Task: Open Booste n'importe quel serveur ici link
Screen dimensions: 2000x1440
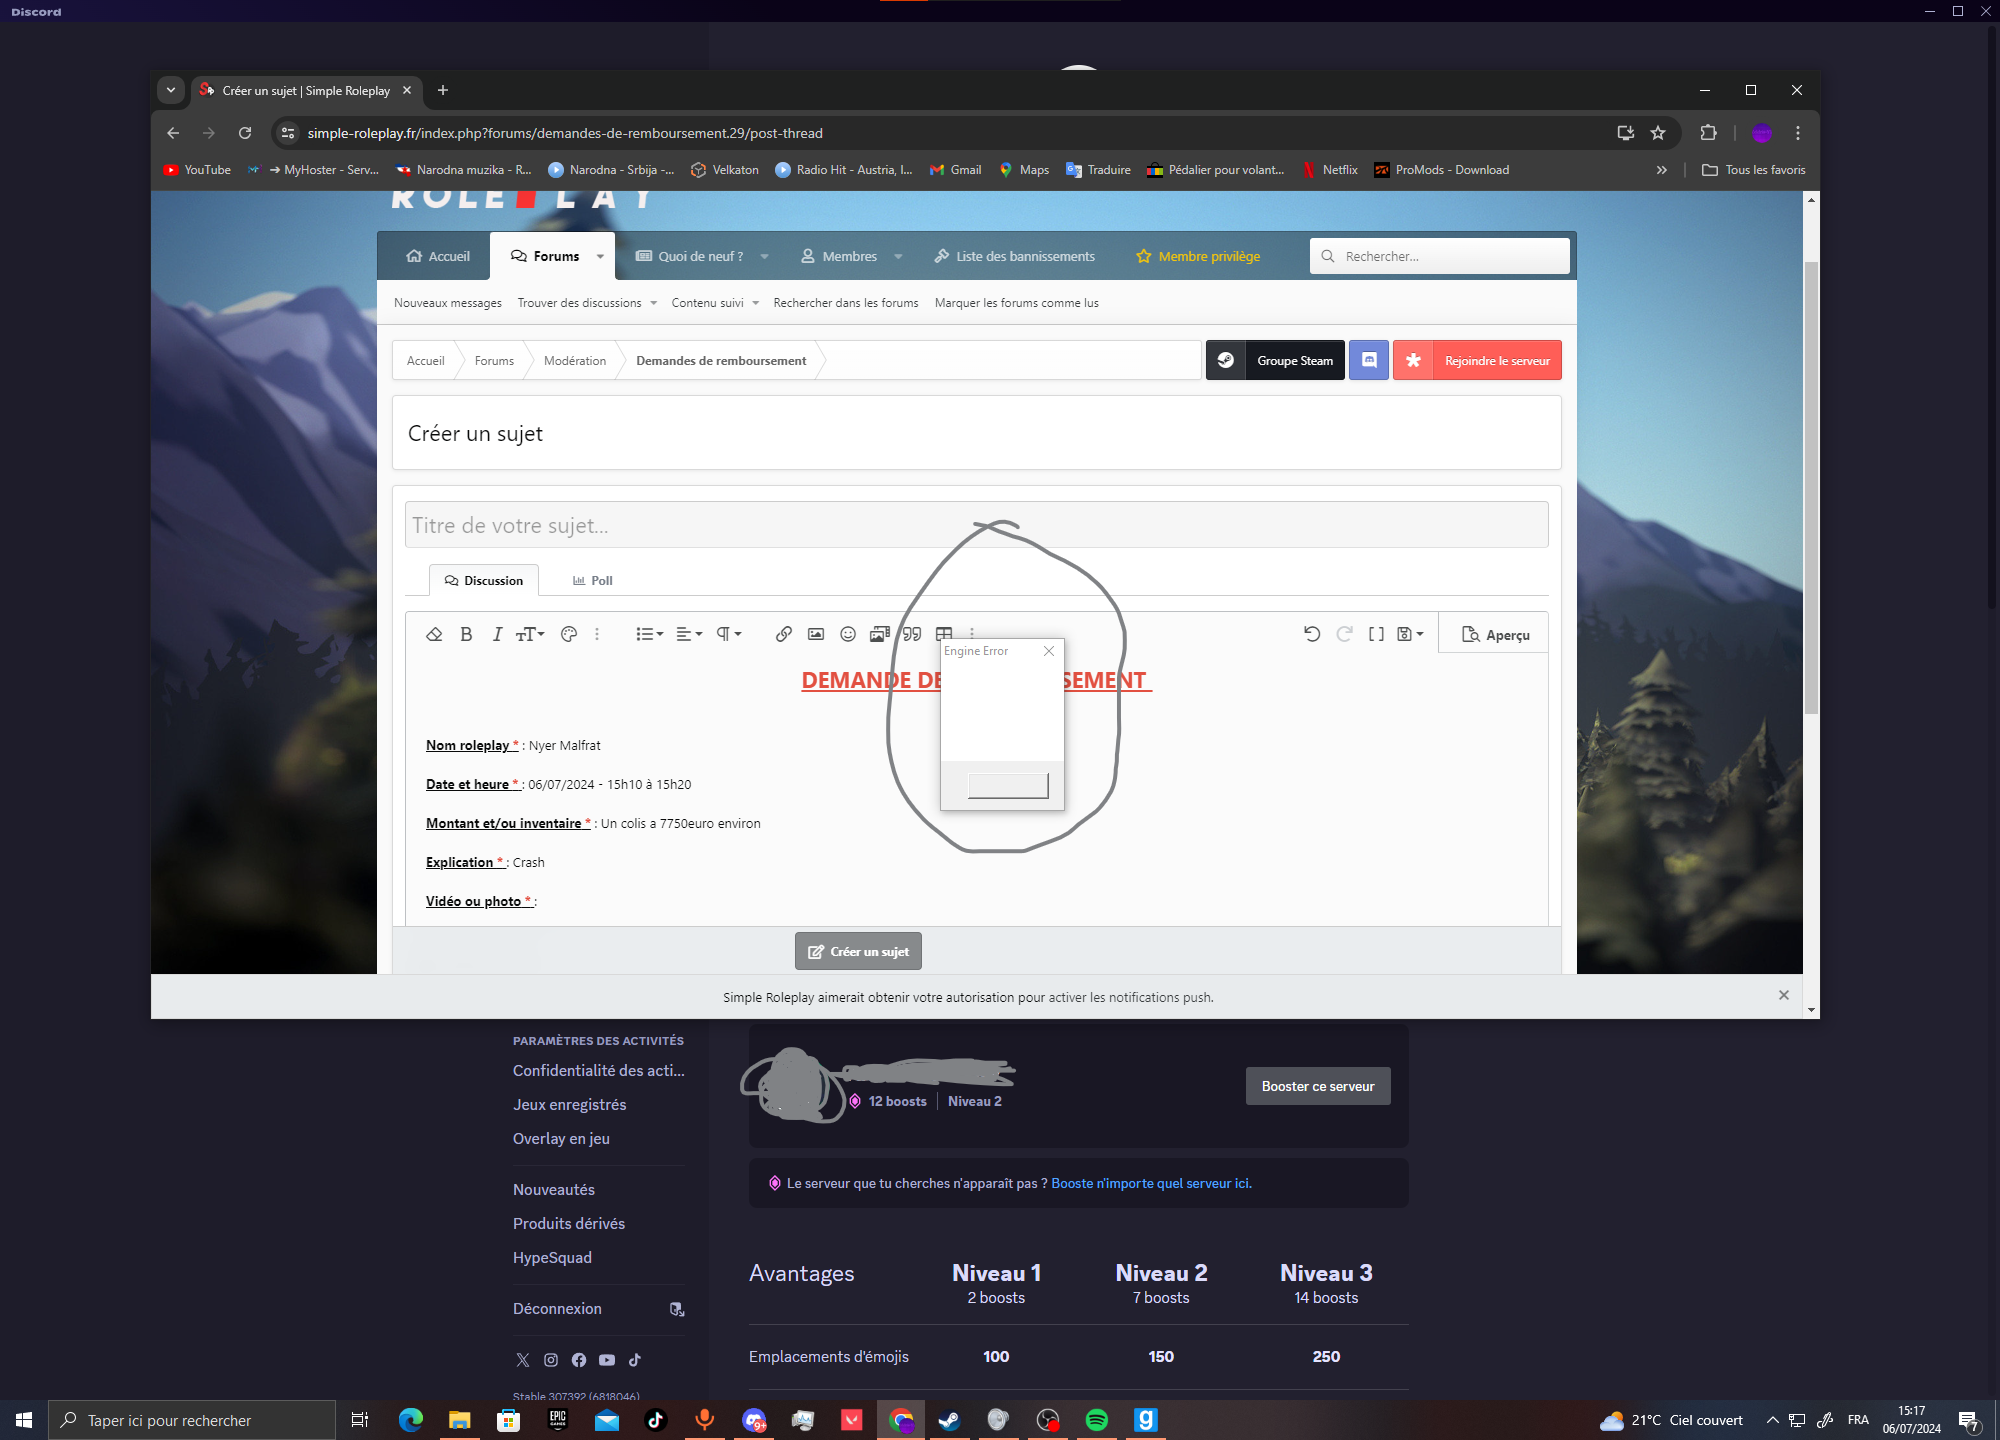Action: [x=1151, y=1183]
